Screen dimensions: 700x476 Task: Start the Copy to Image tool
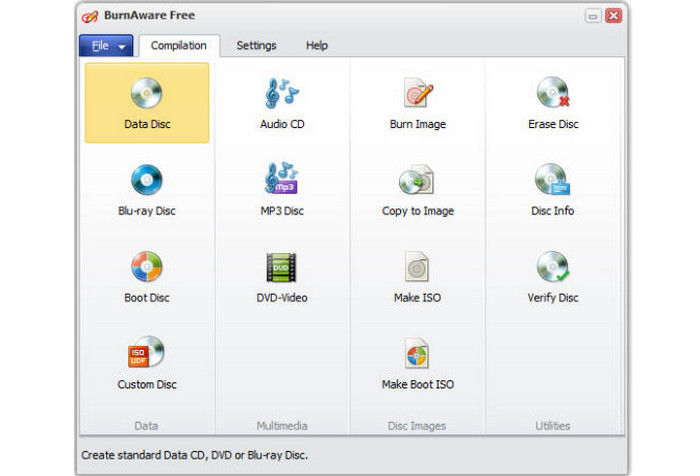418,191
